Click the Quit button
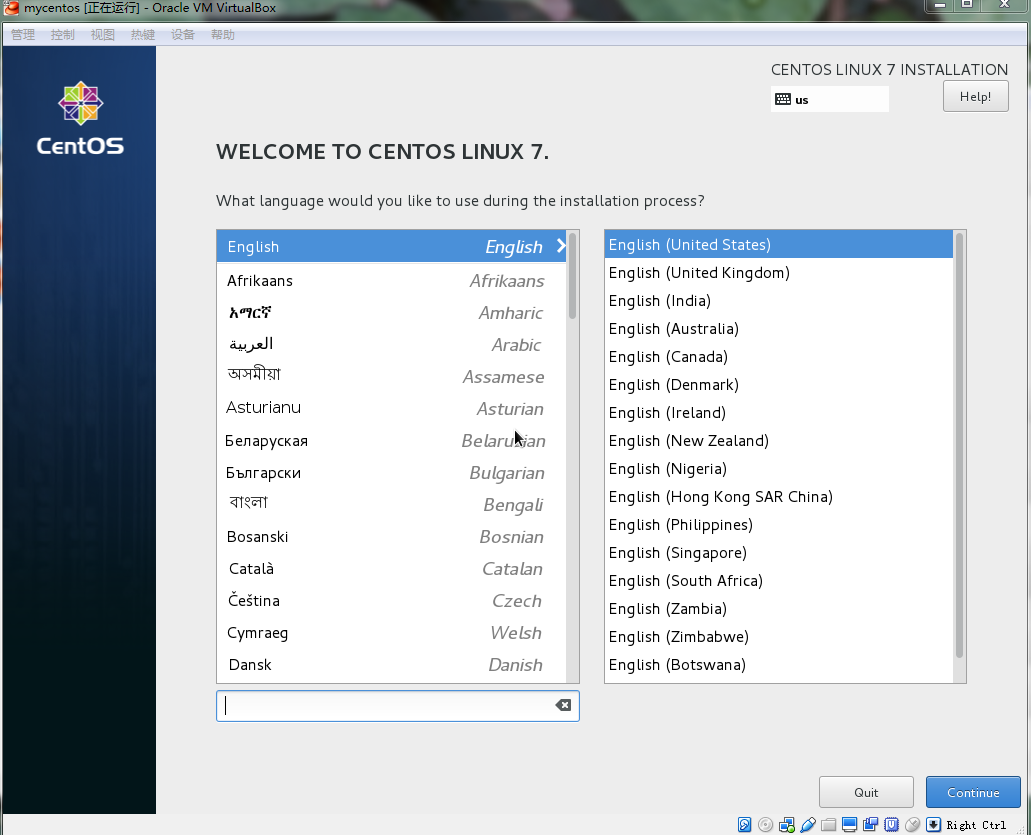The width and height of the screenshot is (1031, 835). click(x=866, y=792)
